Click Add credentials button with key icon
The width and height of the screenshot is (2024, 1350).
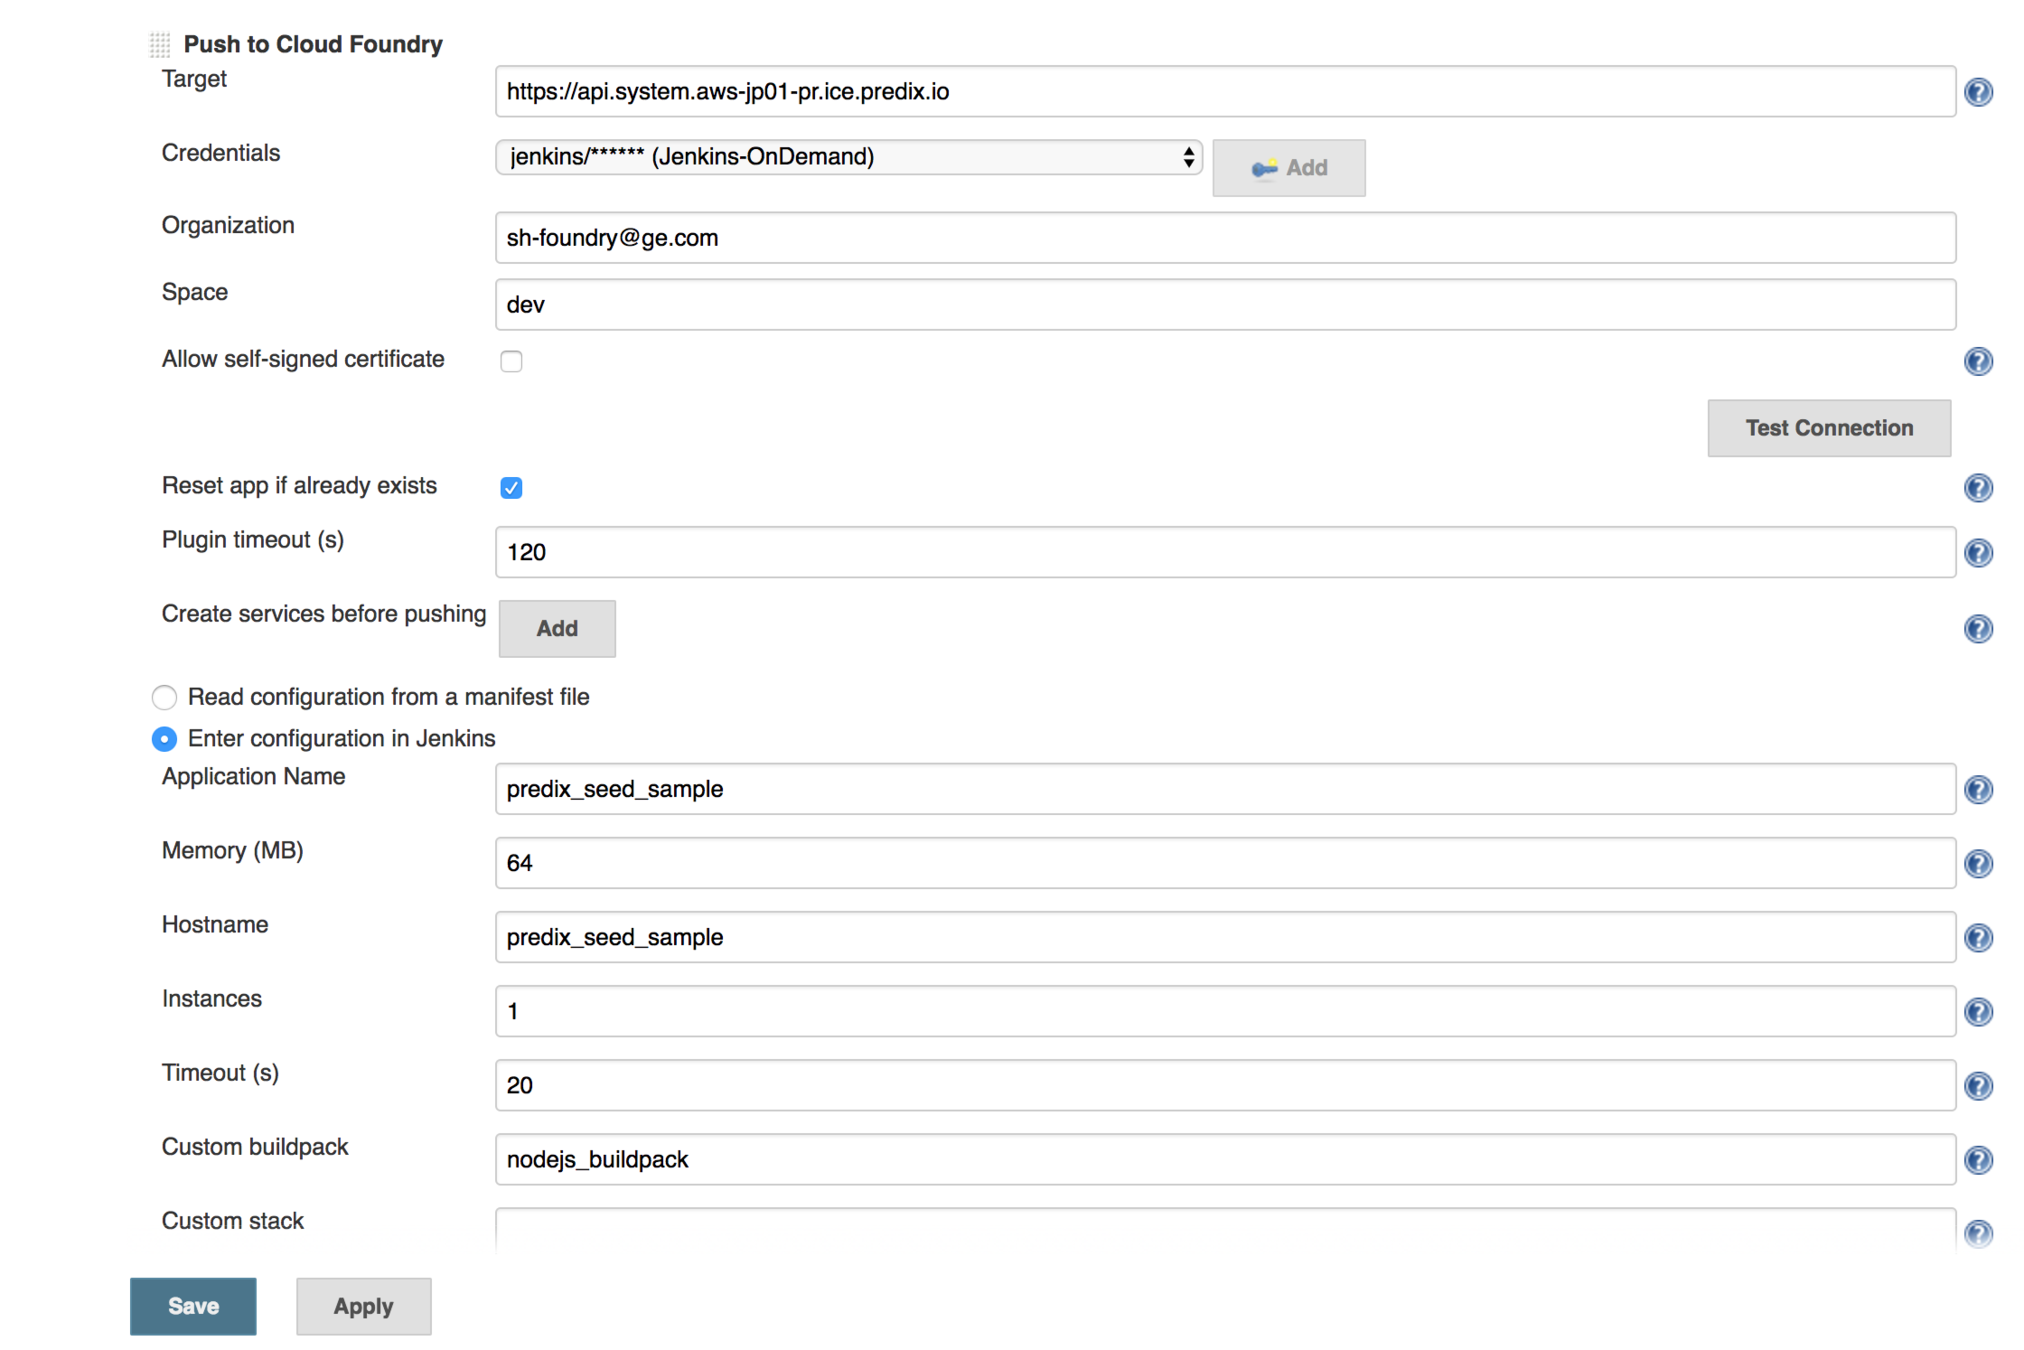click(1288, 168)
